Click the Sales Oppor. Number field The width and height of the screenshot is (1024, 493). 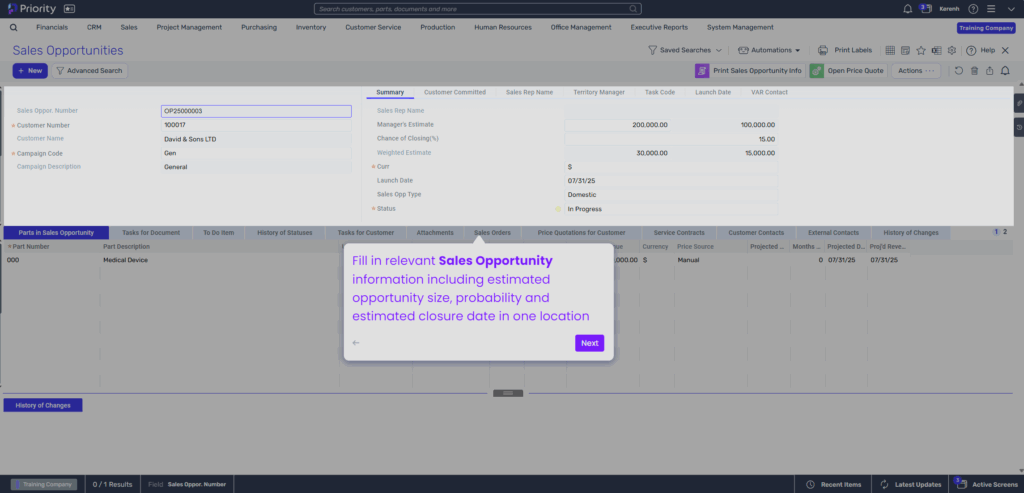coord(256,111)
